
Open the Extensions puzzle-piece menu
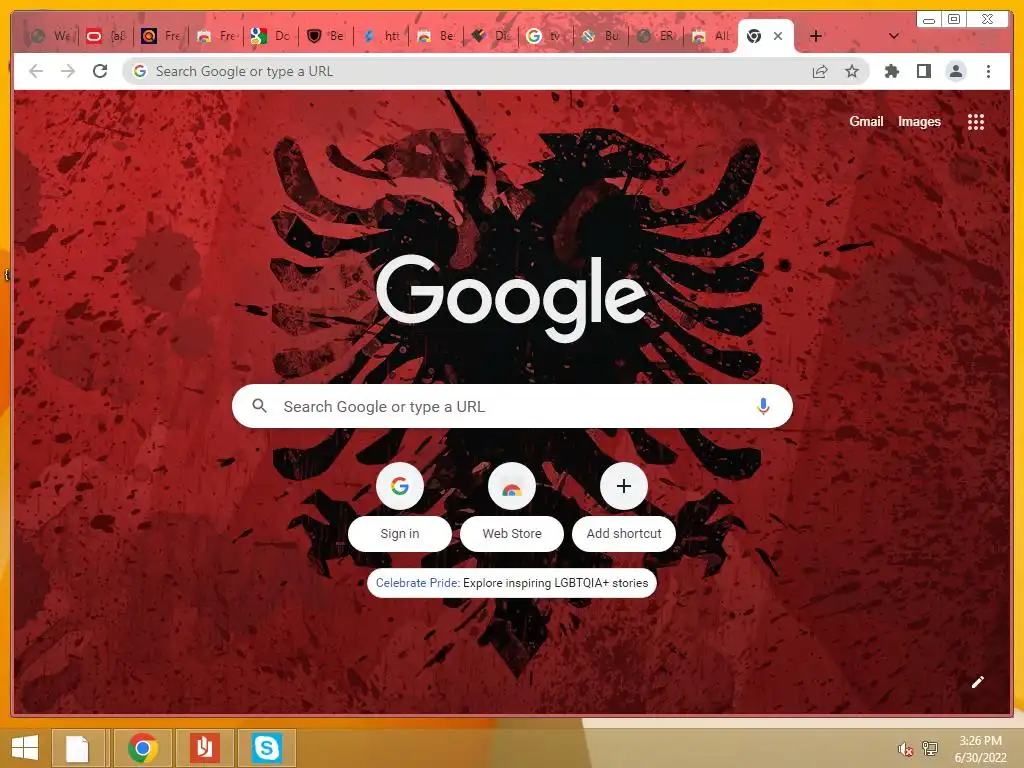click(891, 72)
